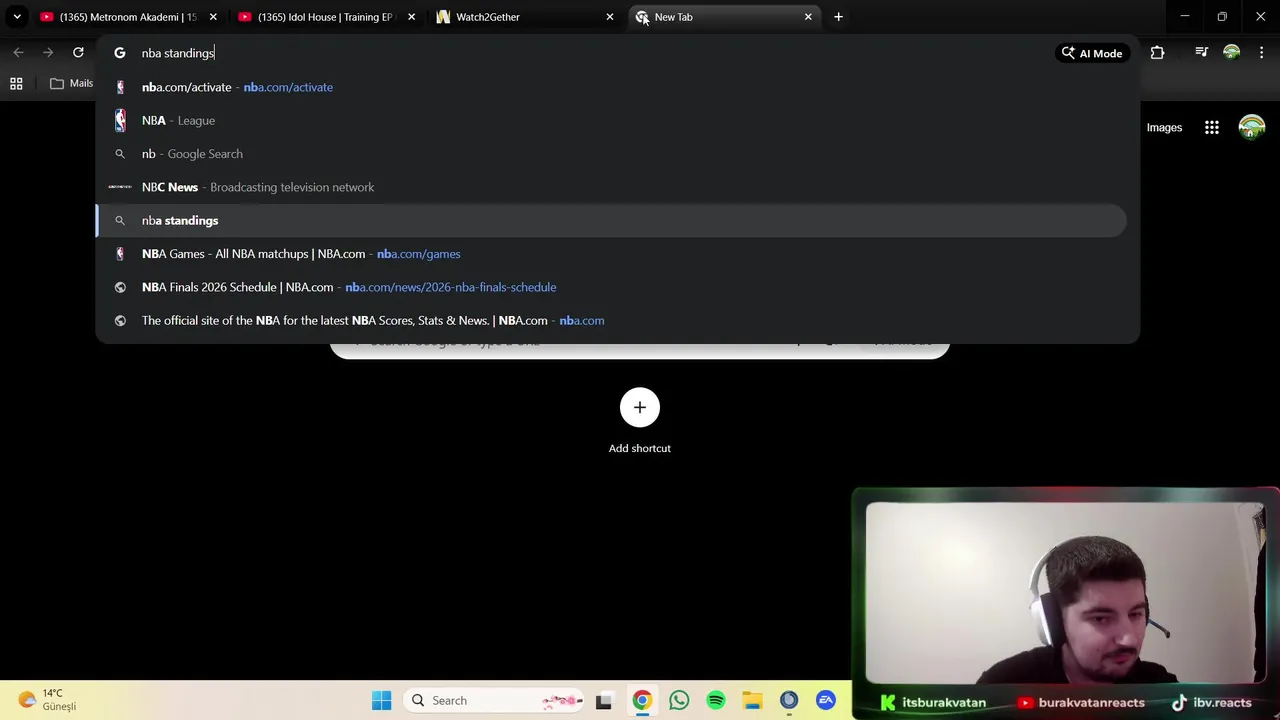Screen dimensions: 1280x720
Task: Open the Google account avatar
Action: [x=1252, y=127]
